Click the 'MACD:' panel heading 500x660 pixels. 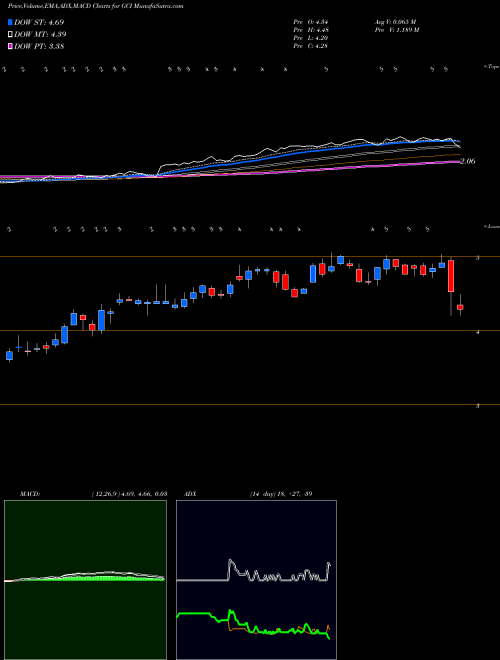coord(29,494)
